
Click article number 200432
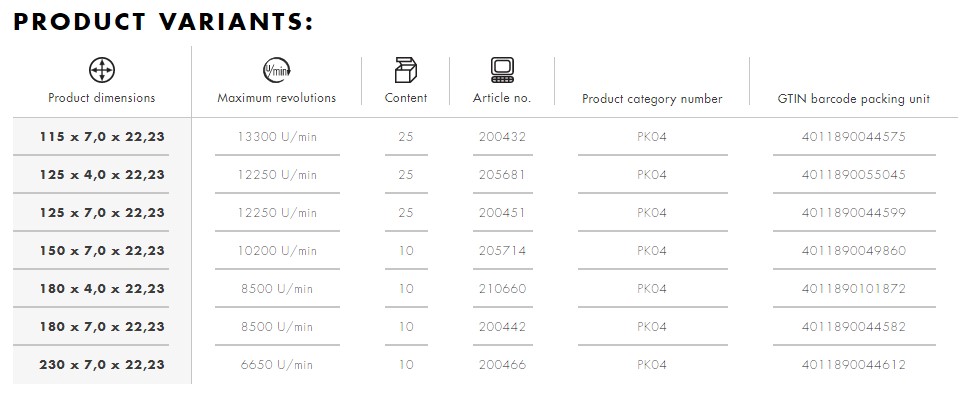coord(502,137)
